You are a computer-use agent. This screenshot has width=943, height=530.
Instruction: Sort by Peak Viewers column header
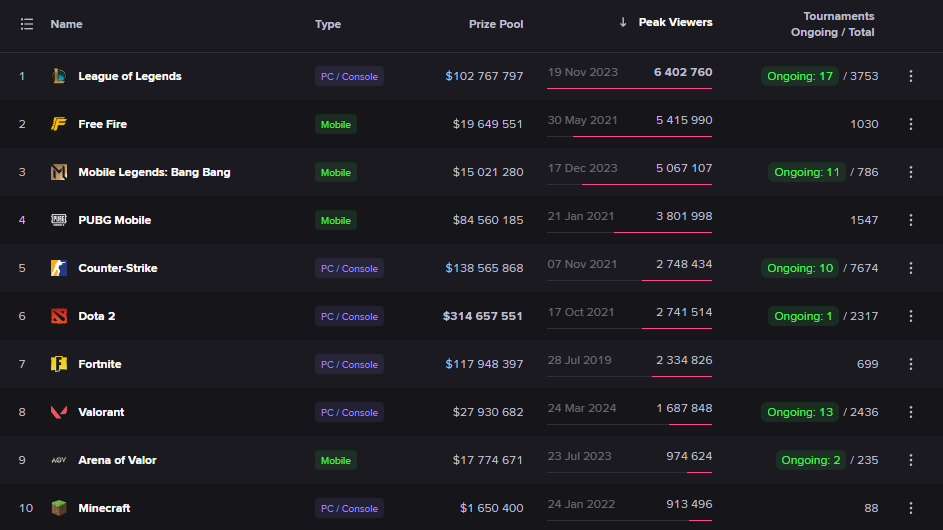[675, 22]
